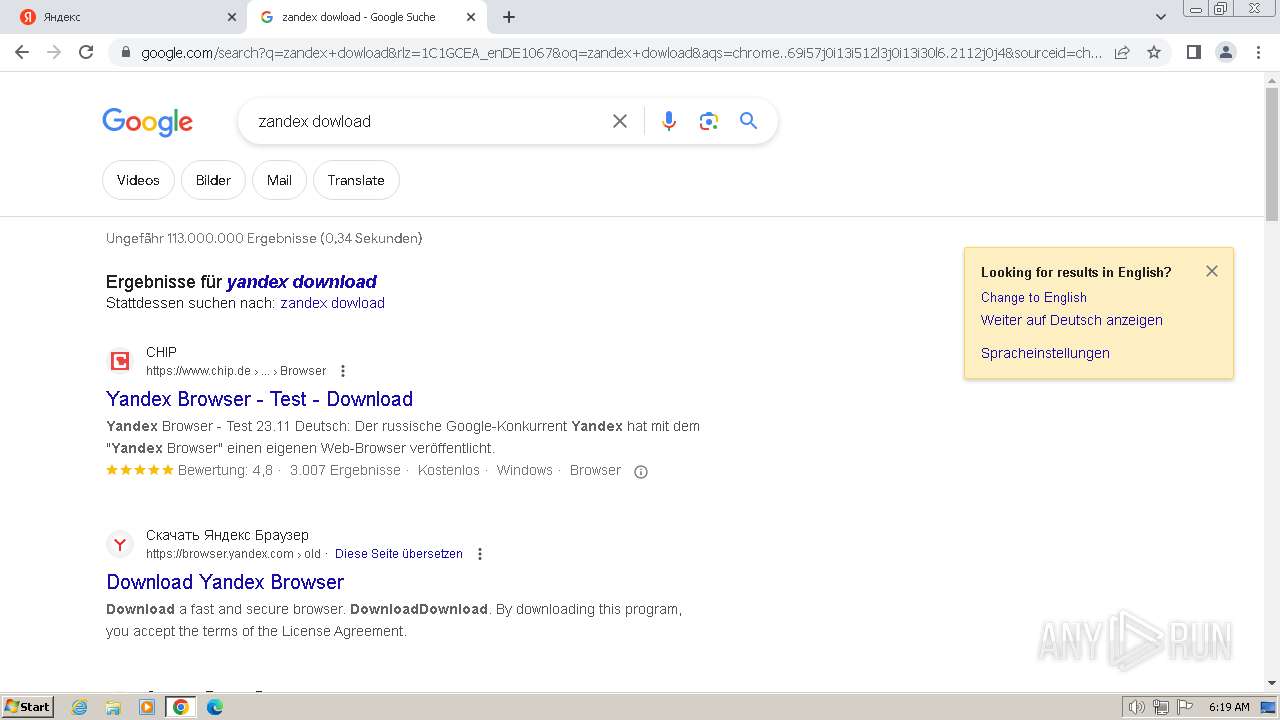
Task: Click the Google logo
Action: tap(147, 122)
